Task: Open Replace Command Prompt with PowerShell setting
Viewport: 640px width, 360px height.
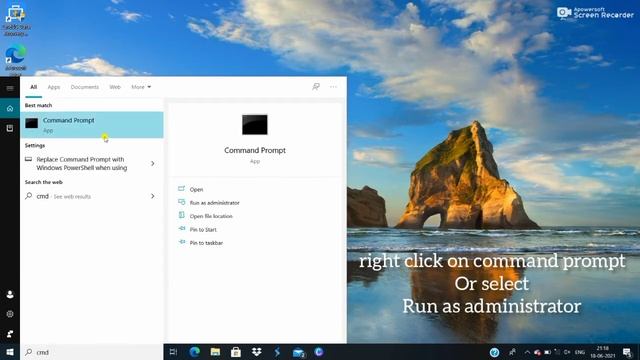Action: (82, 163)
